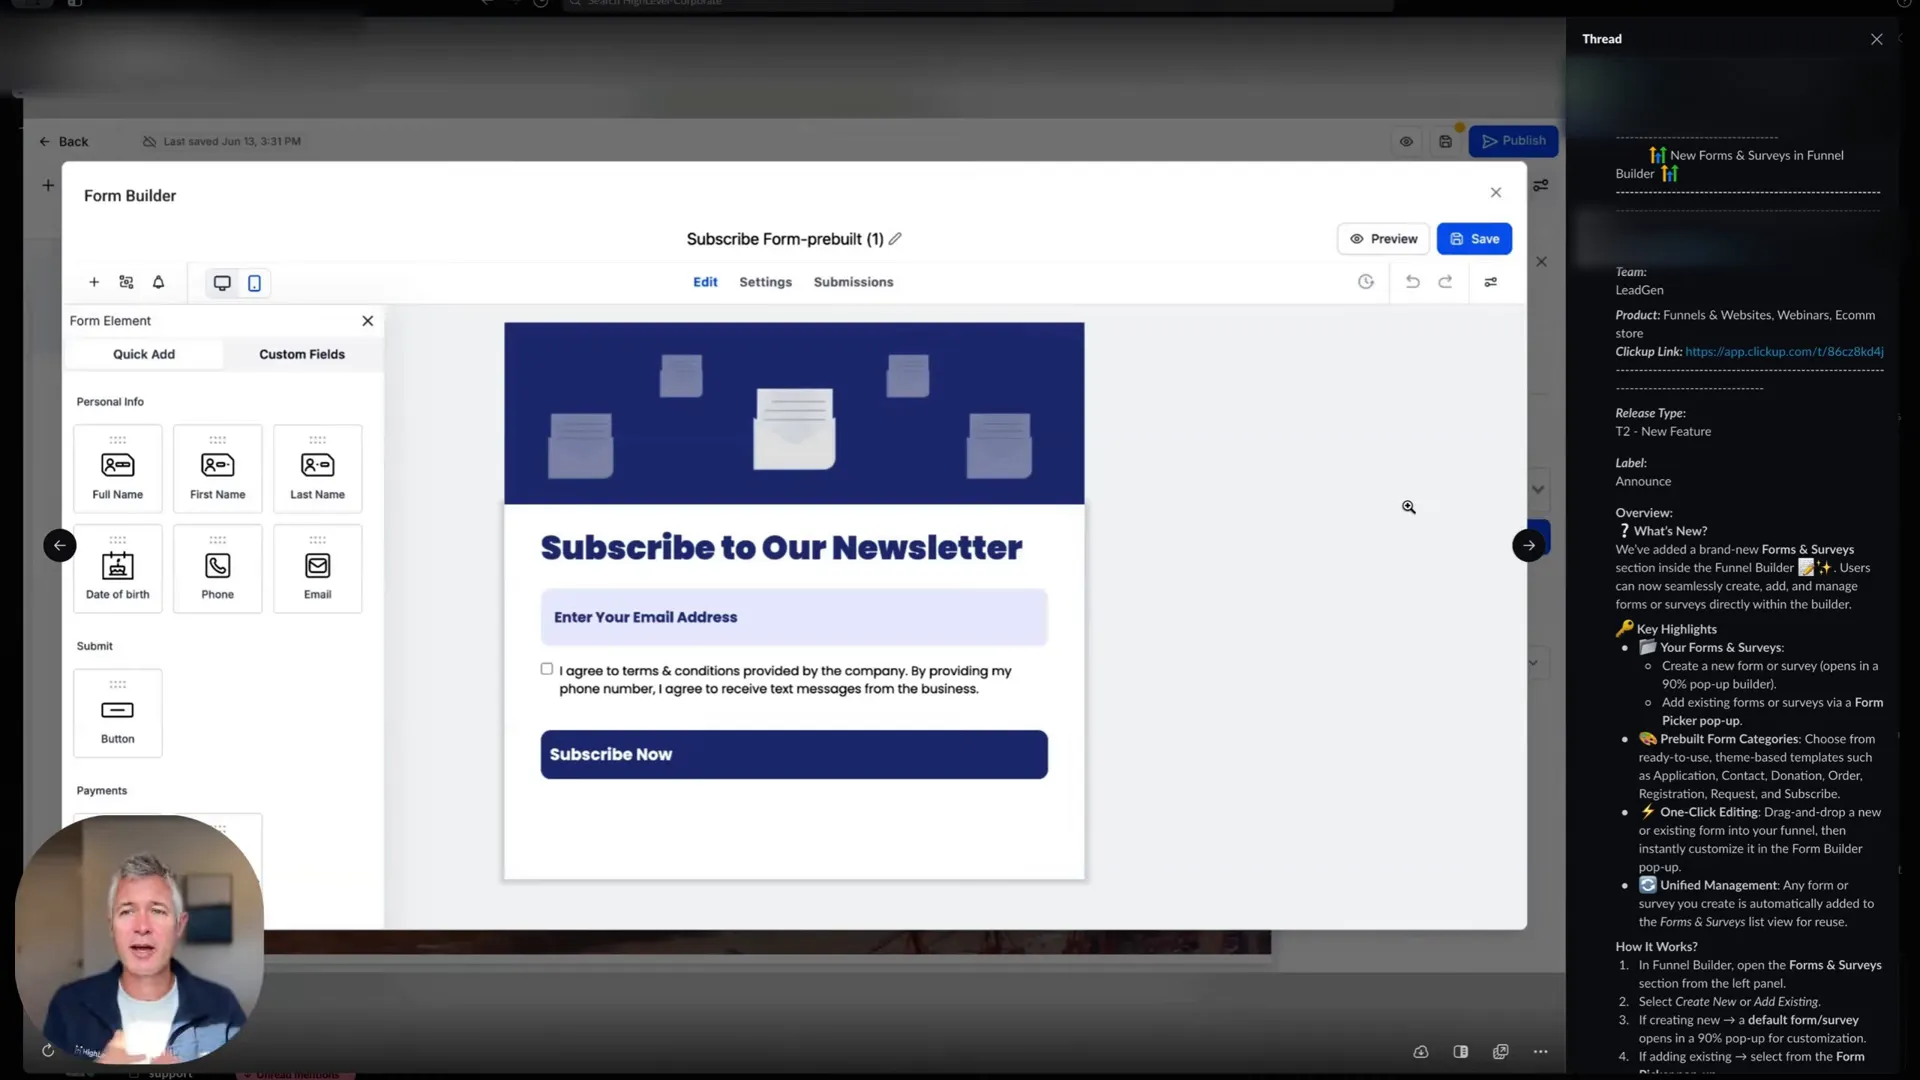1920x1080 pixels.
Task: Open the more options ellipsis menu
Action: pos(1540,1052)
